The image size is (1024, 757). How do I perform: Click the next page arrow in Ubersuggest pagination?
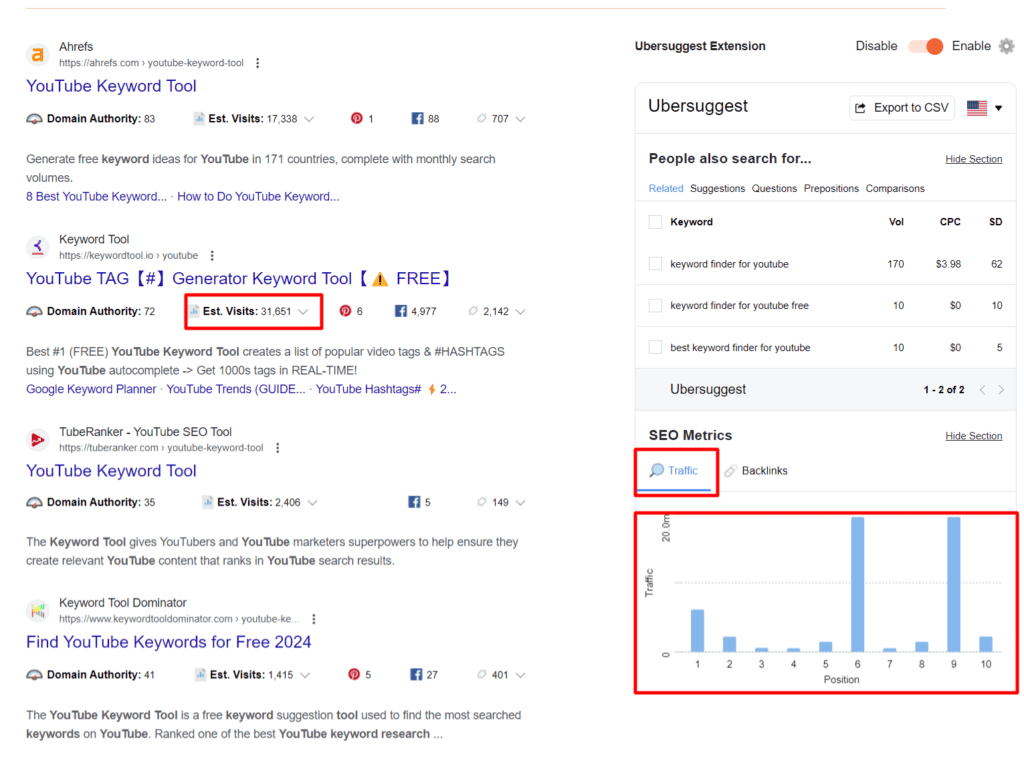(1000, 391)
